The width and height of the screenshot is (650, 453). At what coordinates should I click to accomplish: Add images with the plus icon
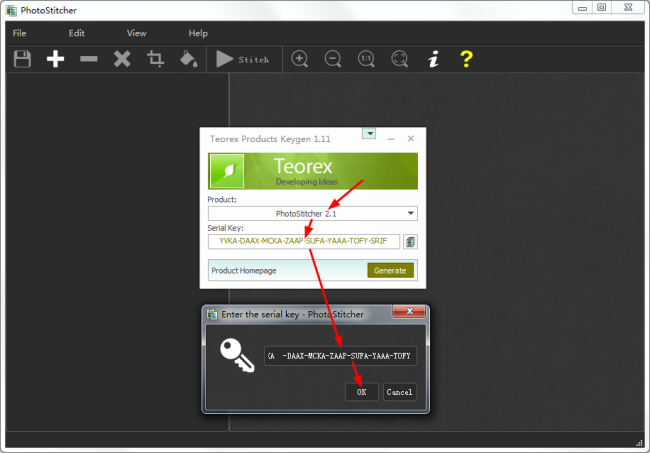point(56,59)
